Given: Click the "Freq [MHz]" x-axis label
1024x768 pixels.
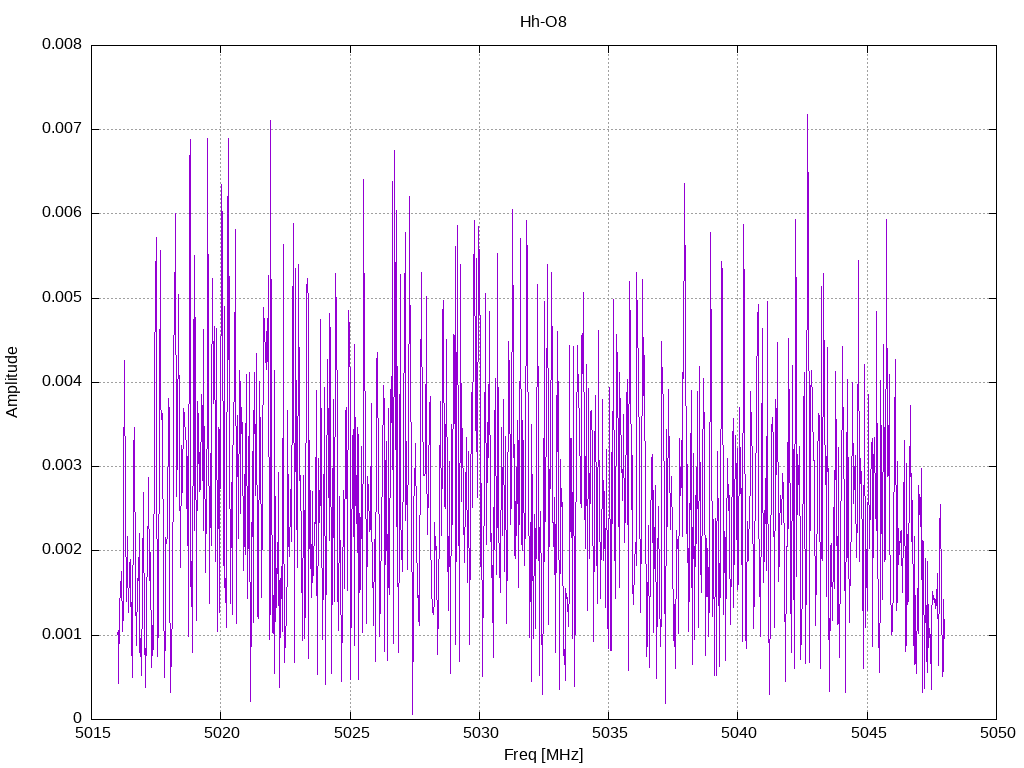Looking at the screenshot, I should pyautogui.click(x=543, y=755).
